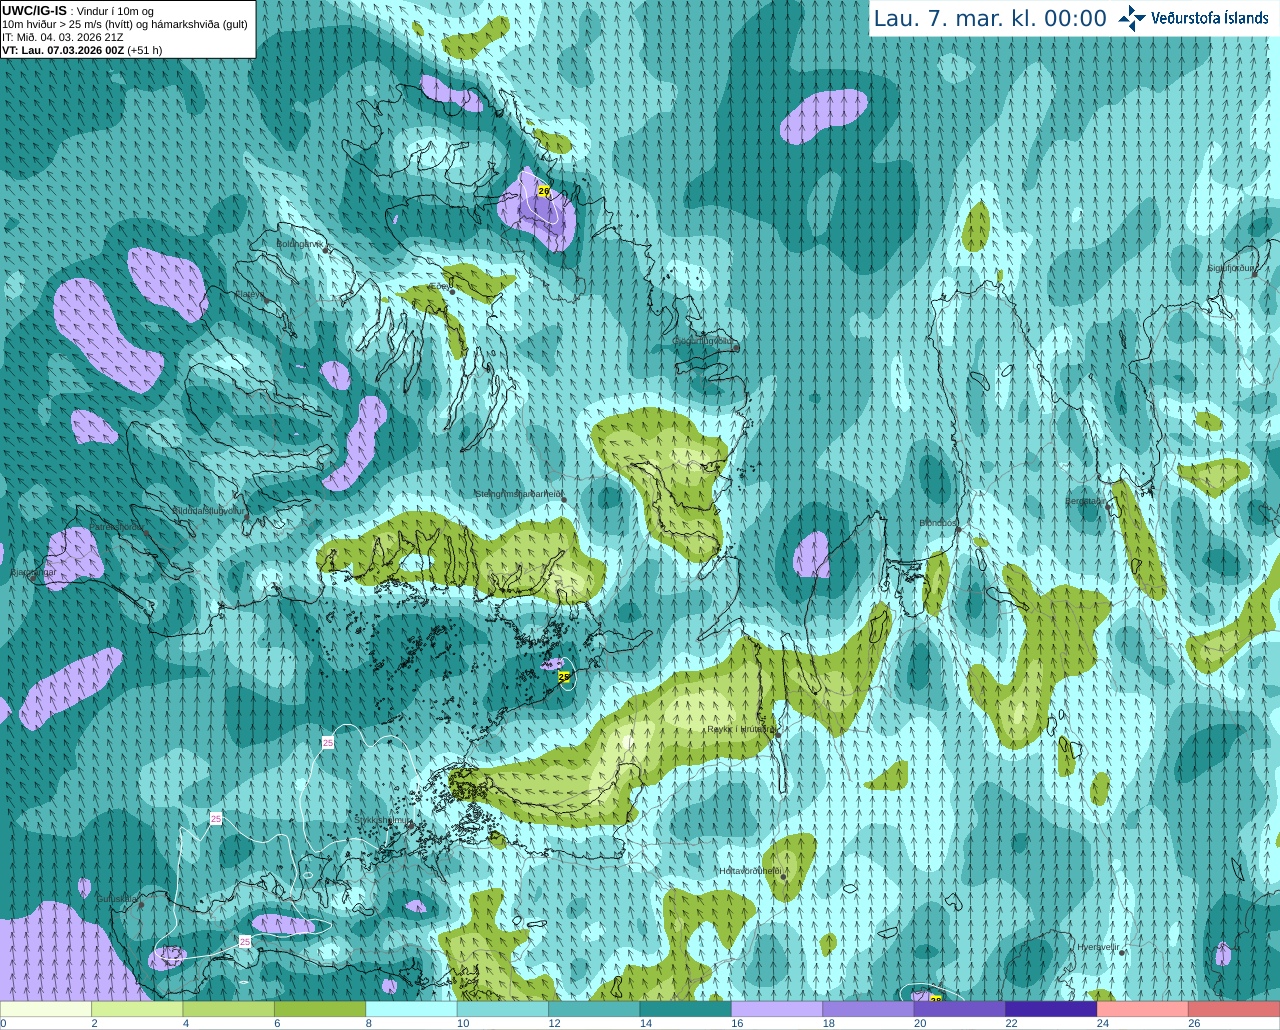Viewport: 1280px width, 1030px height.
Task: Click the Bíldudalsflugvöllur station label
Action: click(x=209, y=510)
